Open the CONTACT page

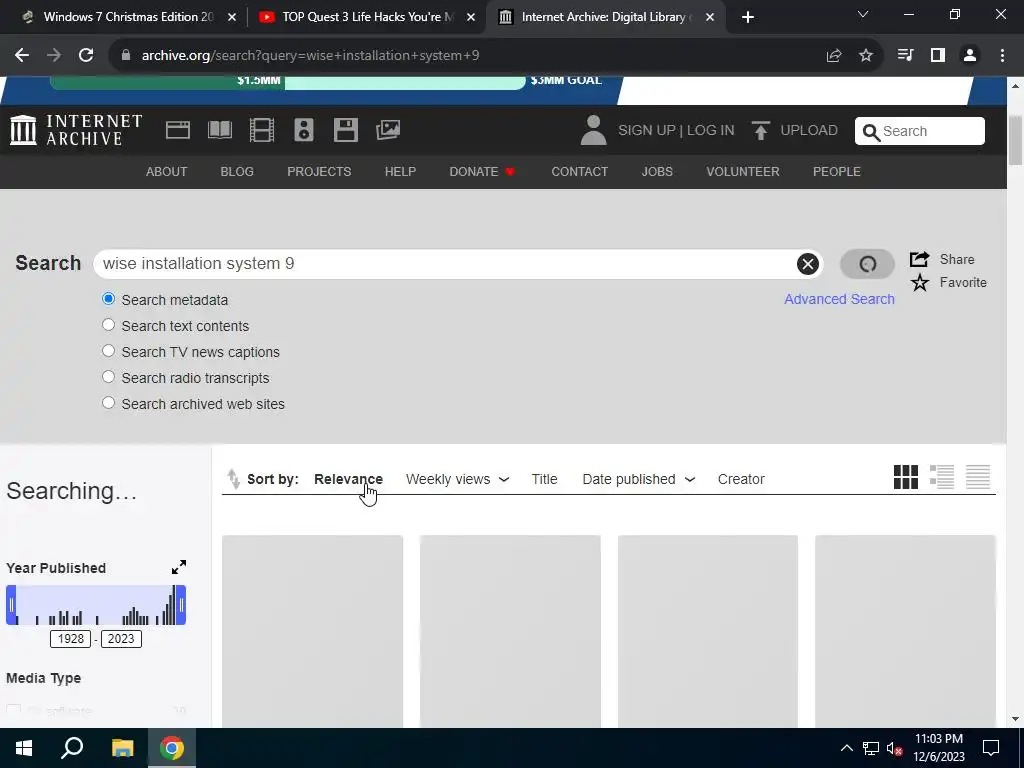[579, 172]
